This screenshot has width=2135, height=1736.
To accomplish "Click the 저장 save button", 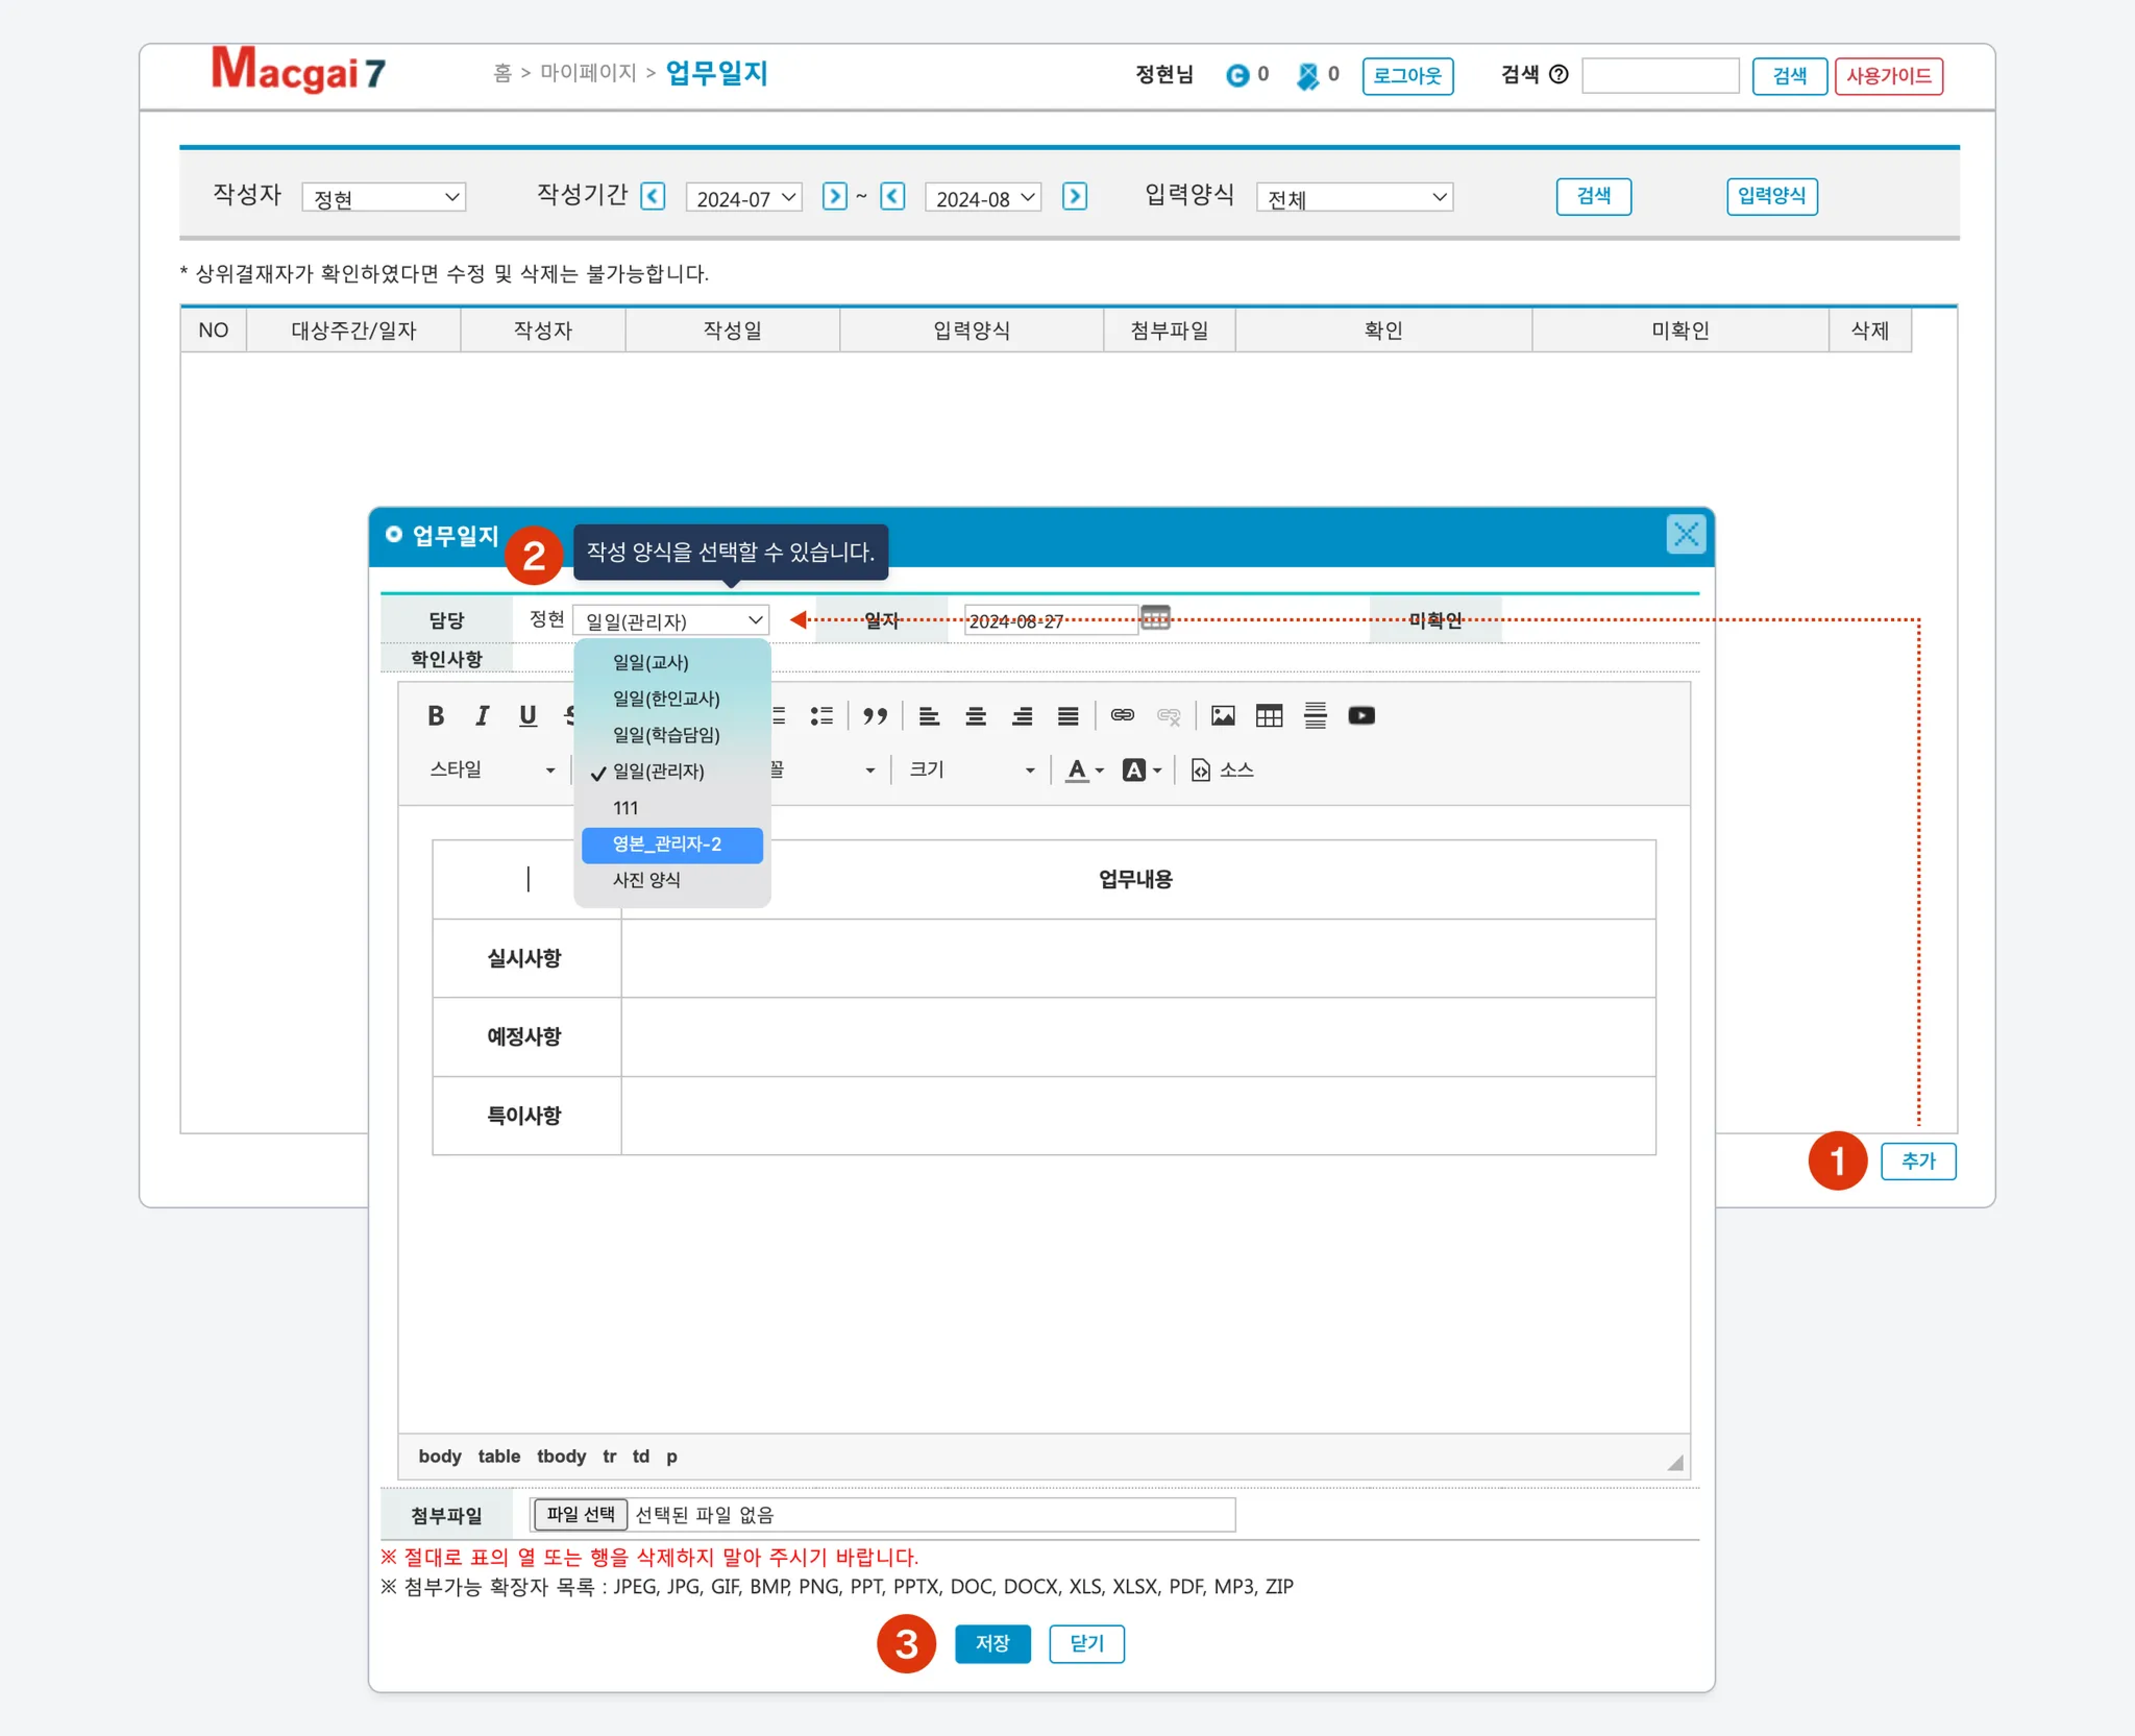I will [992, 1643].
